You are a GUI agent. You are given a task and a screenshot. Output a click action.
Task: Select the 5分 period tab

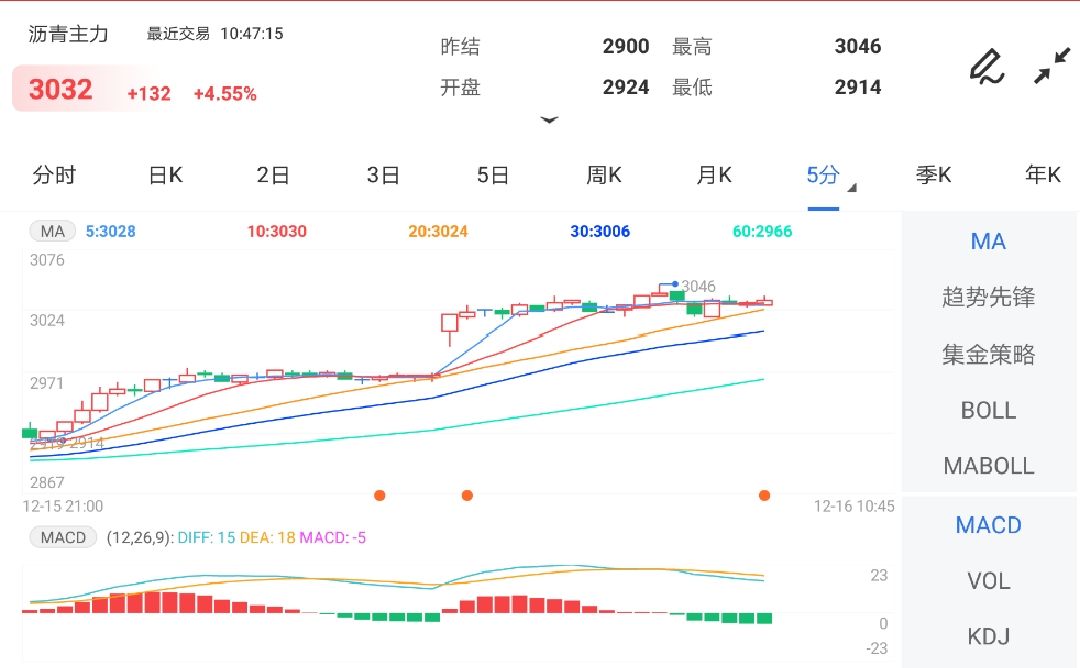[x=823, y=175]
